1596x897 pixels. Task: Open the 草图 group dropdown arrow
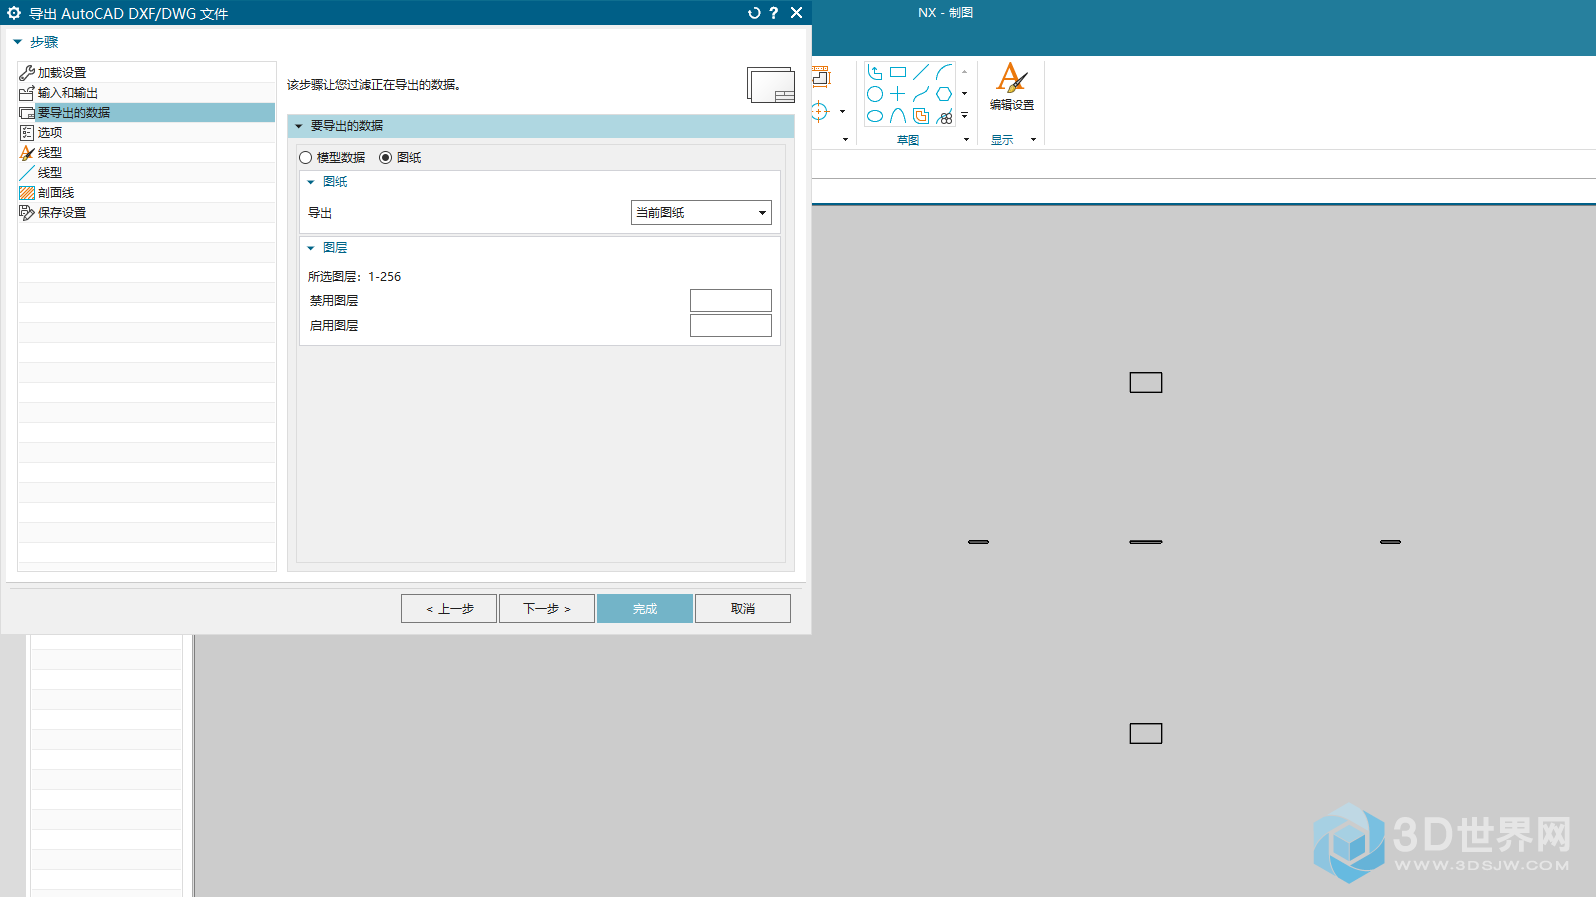[x=966, y=140]
